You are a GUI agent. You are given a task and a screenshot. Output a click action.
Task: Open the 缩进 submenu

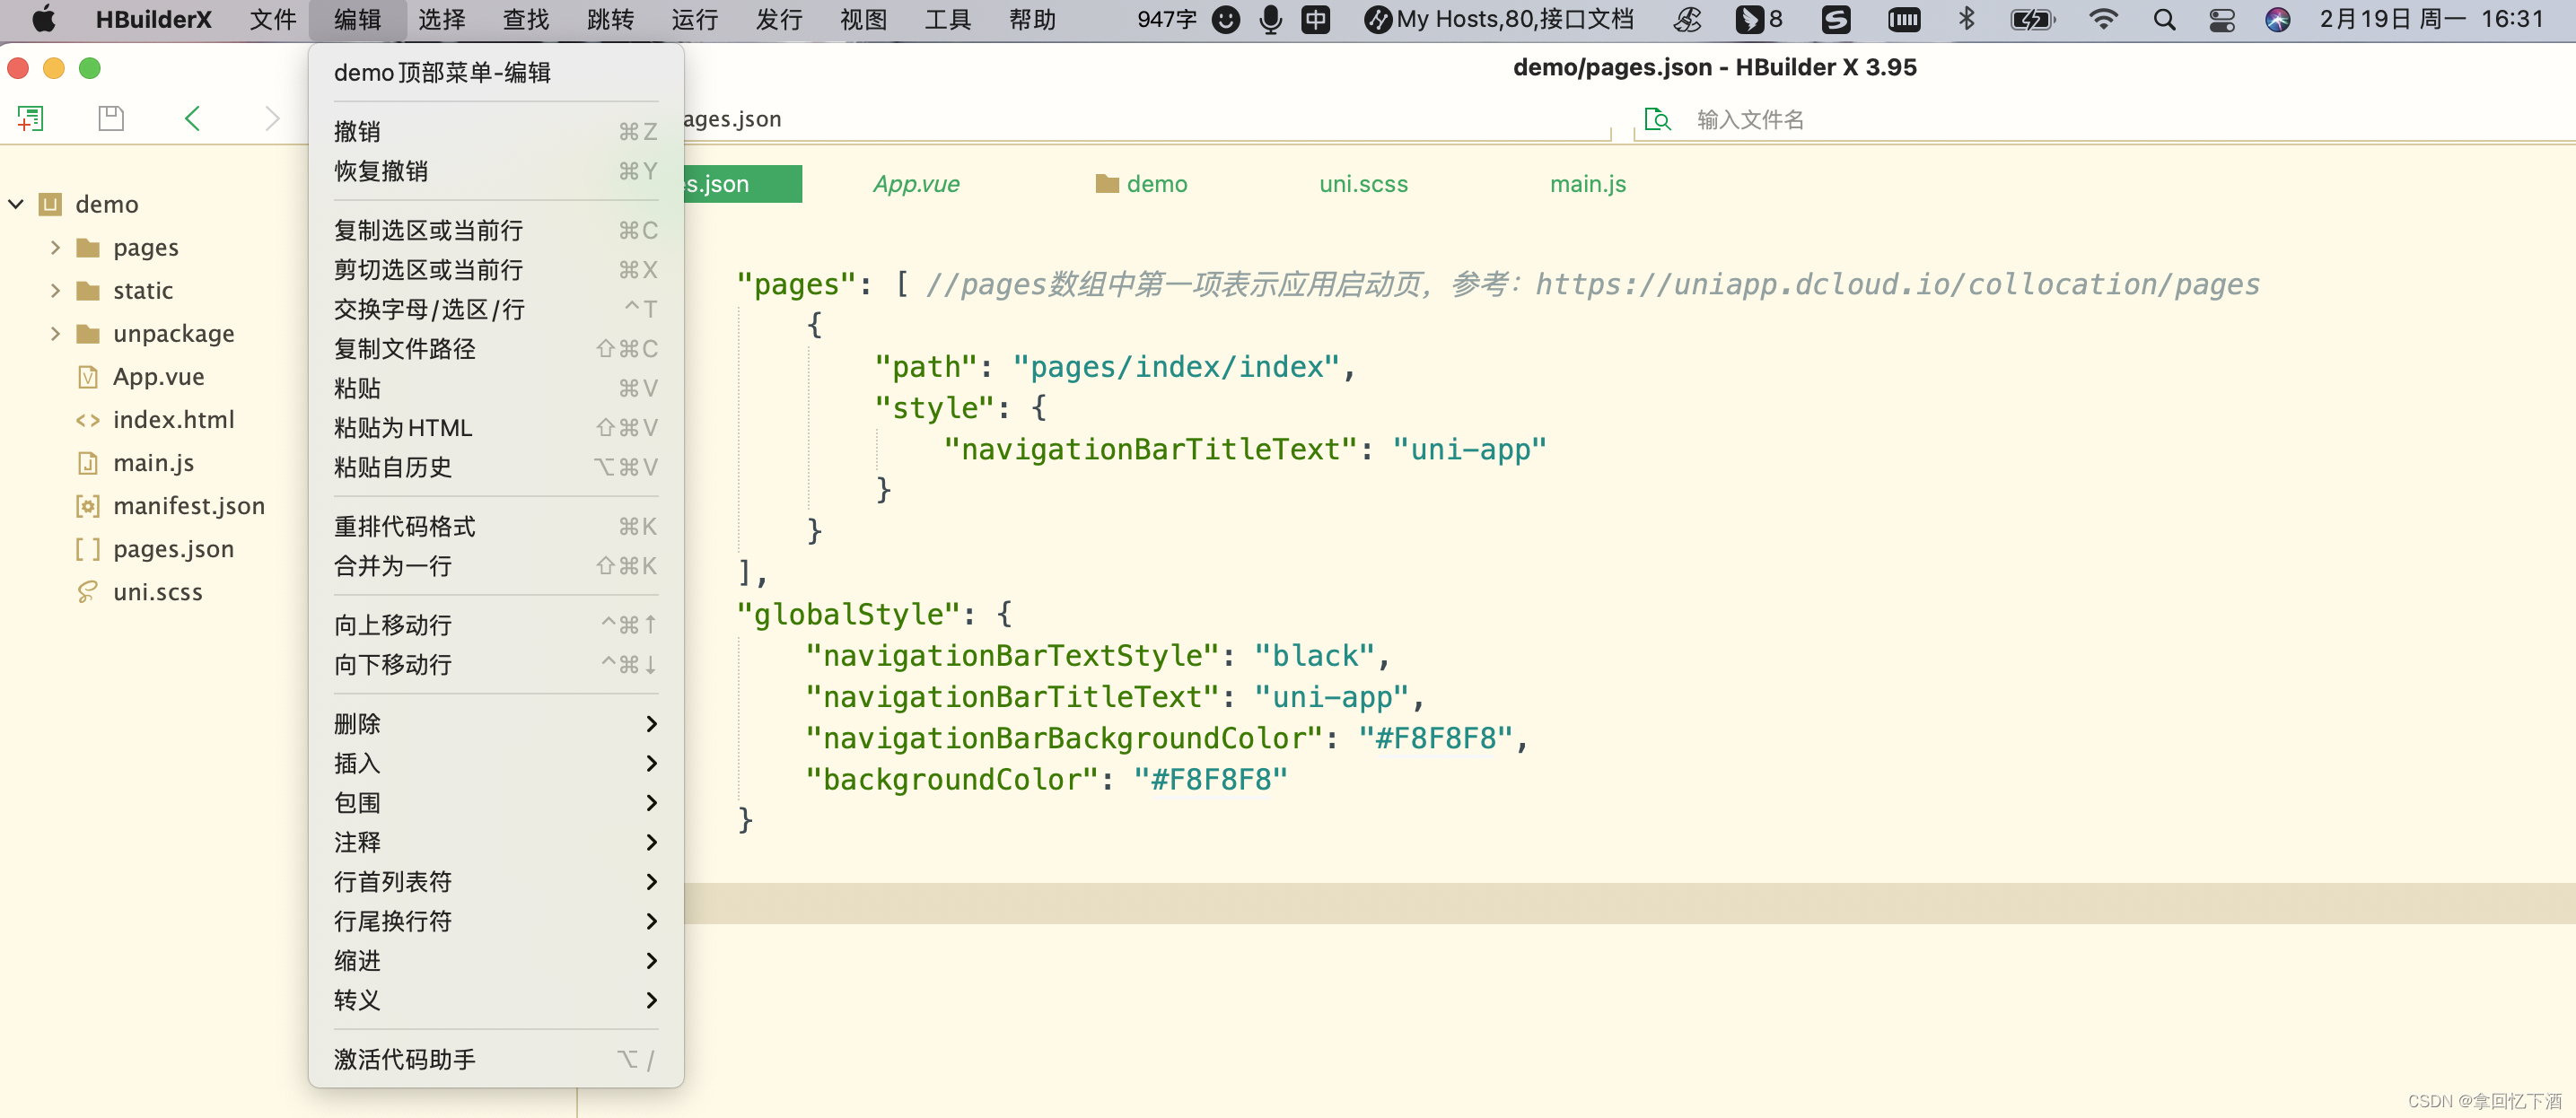coord(496,960)
